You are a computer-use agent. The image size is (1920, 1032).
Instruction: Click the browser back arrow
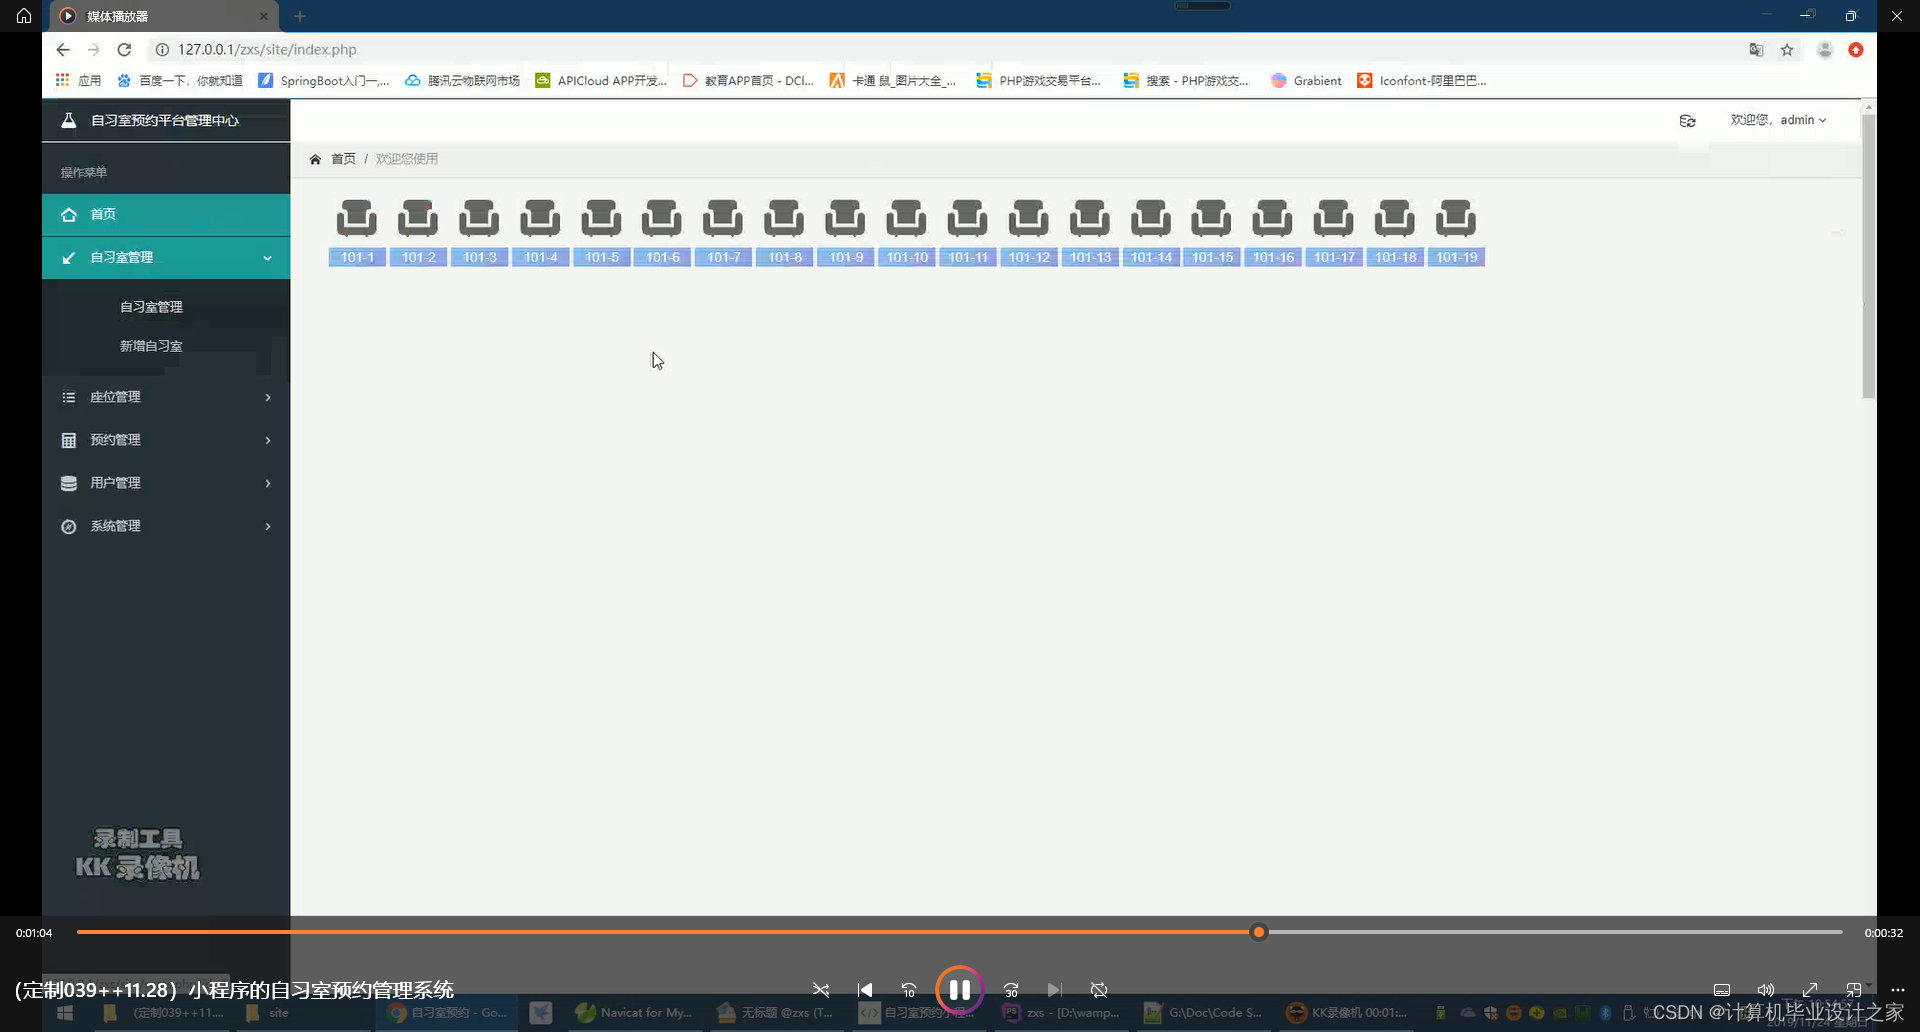(x=63, y=49)
